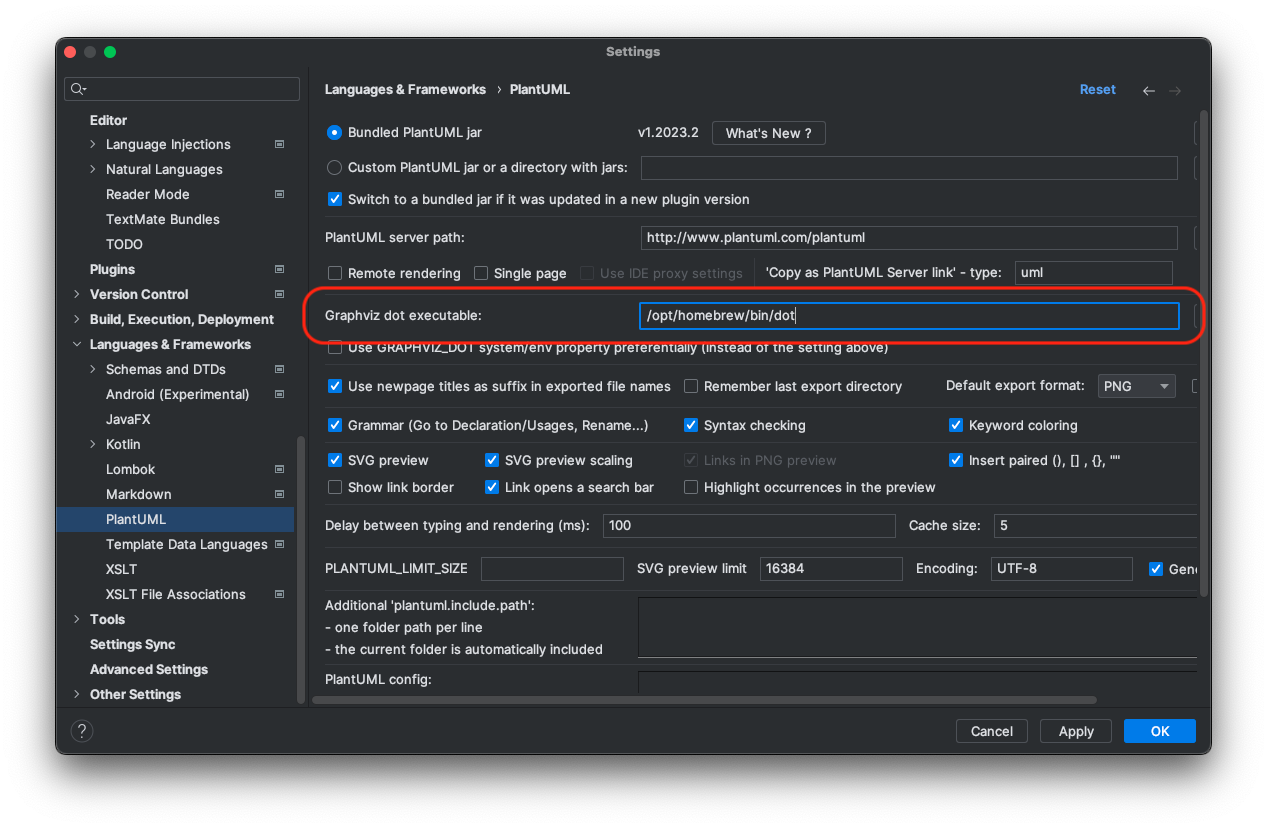
Task: Click Reset link
Action: pos(1097,89)
